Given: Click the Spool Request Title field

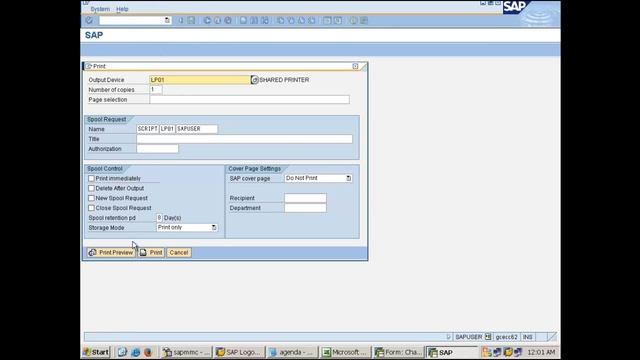Looking at the screenshot, I should [244, 139].
